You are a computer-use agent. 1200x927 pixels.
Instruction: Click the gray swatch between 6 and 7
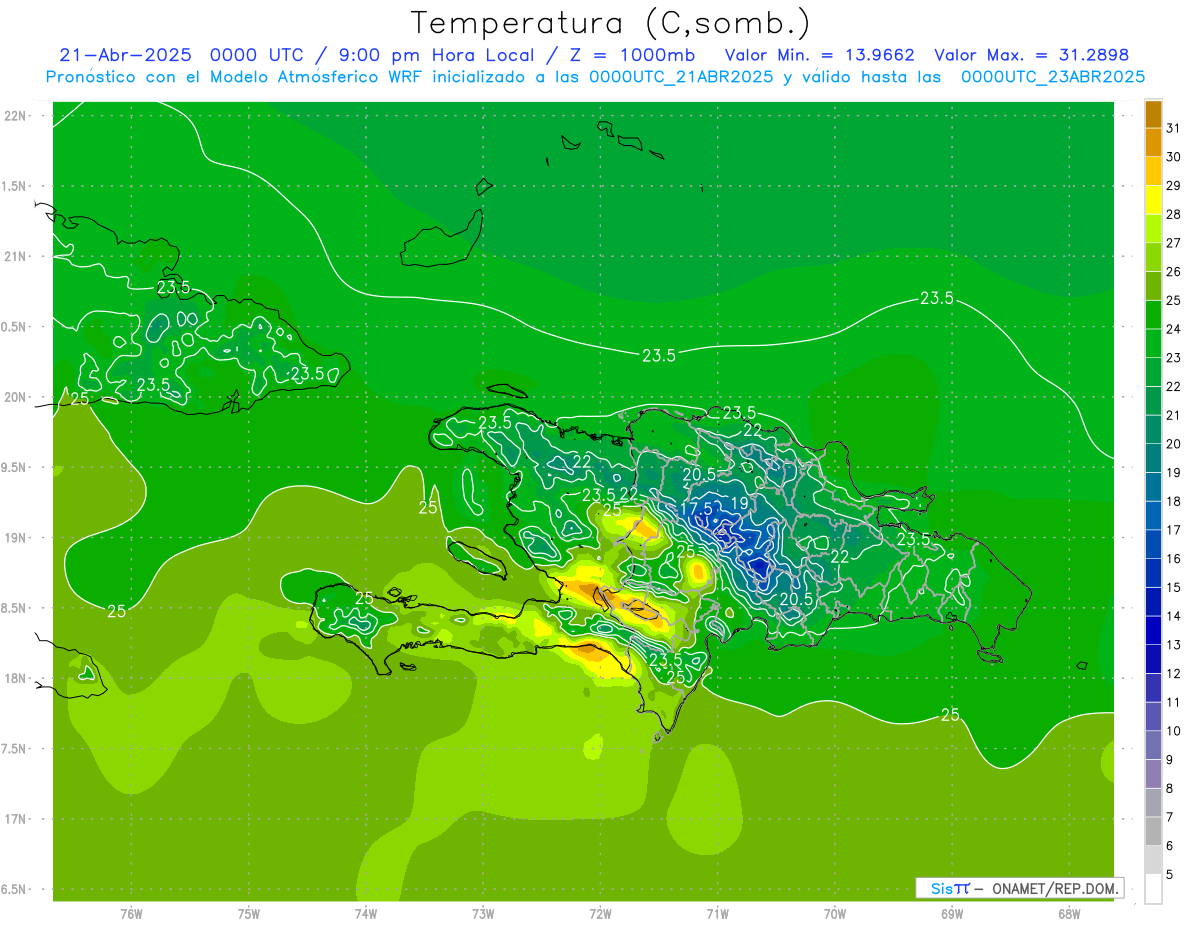(x=1153, y=831)
